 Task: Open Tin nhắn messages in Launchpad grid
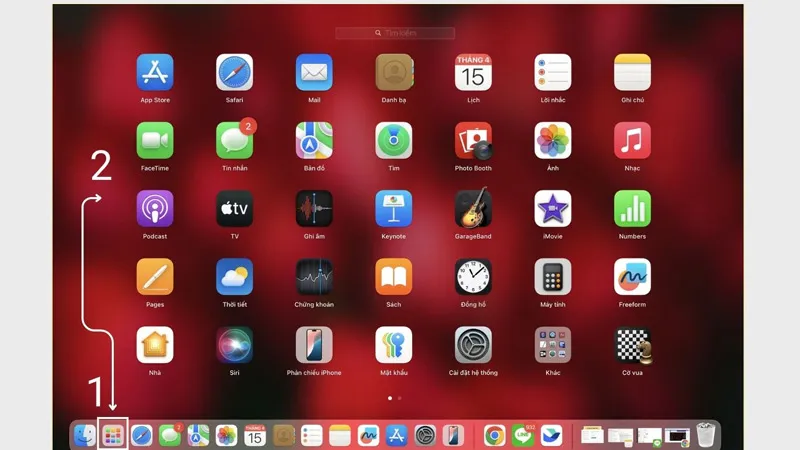pyautogui.click(x=234, y=140)
